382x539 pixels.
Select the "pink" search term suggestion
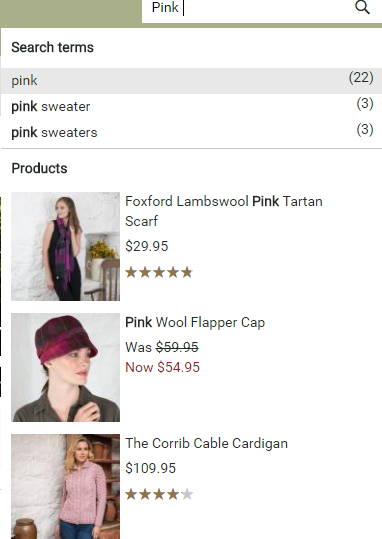[x=191, y=81]
